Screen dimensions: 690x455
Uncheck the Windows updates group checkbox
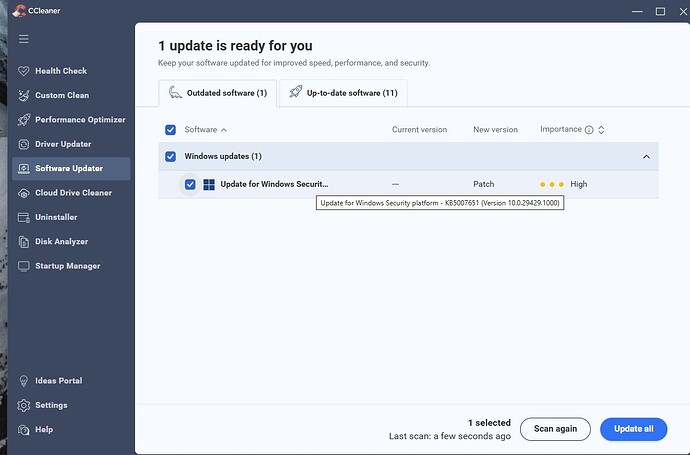click(x=170, y=157)
